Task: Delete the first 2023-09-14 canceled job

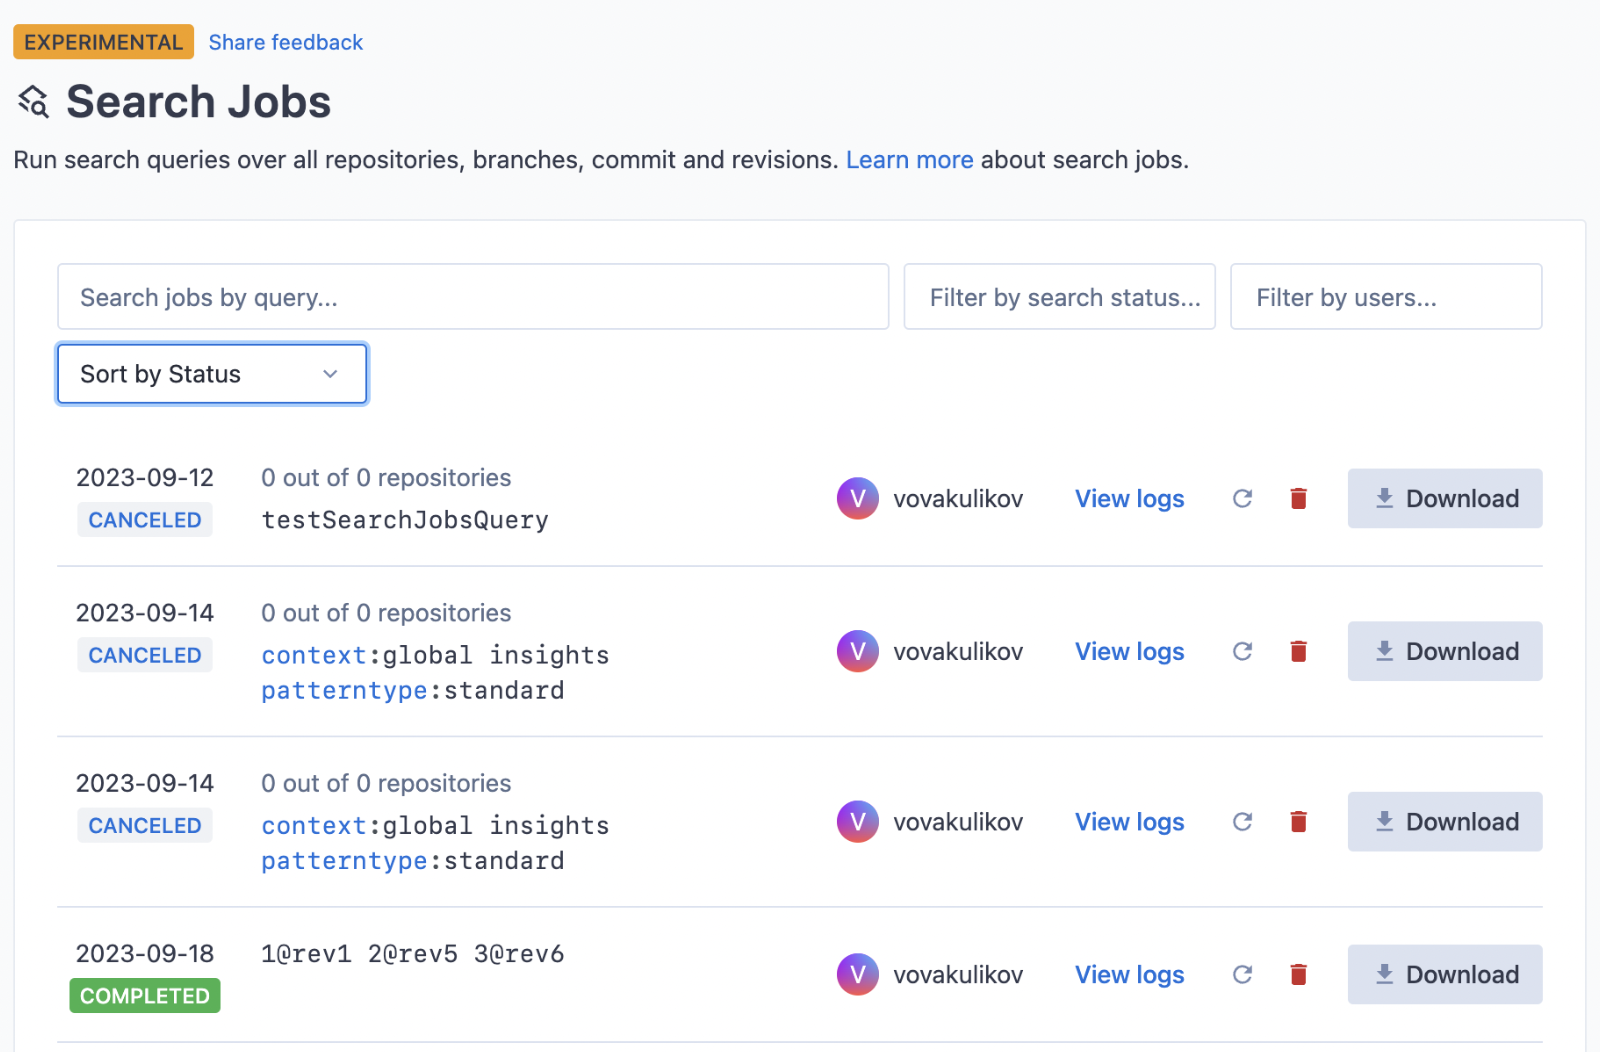Action: tap(1298, 651)
